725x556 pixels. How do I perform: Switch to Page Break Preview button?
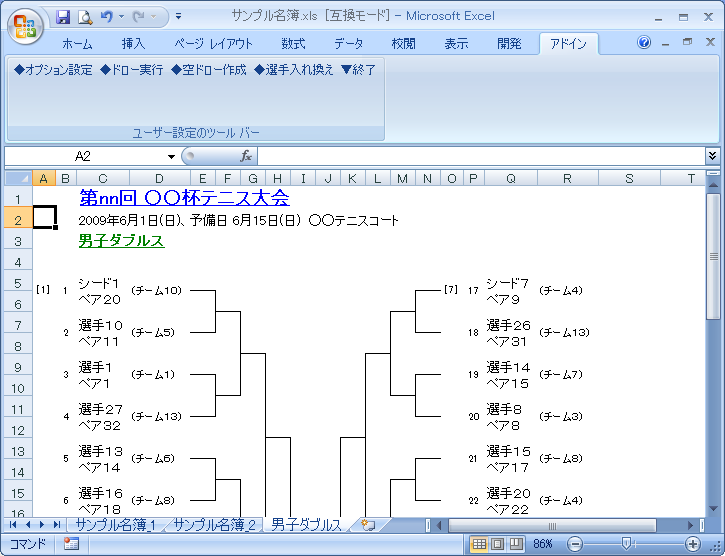pos(515,544)
